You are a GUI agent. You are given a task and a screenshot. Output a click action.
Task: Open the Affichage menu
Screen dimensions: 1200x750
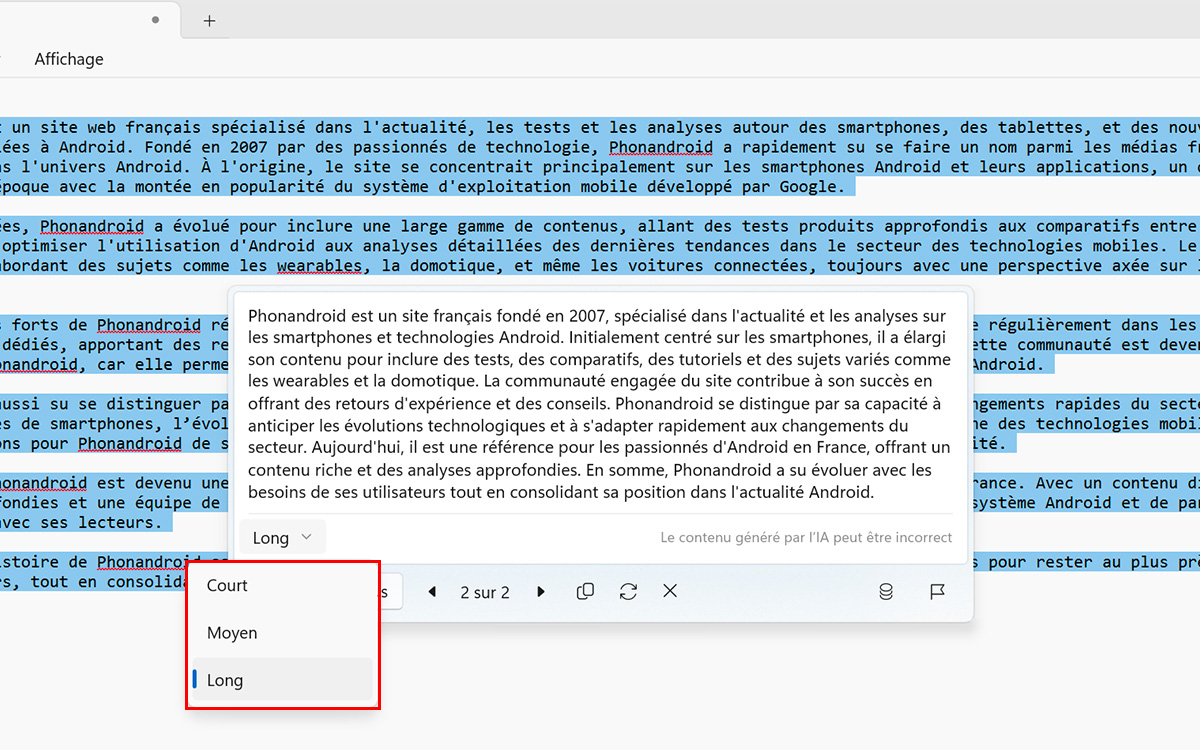(69, 59)
